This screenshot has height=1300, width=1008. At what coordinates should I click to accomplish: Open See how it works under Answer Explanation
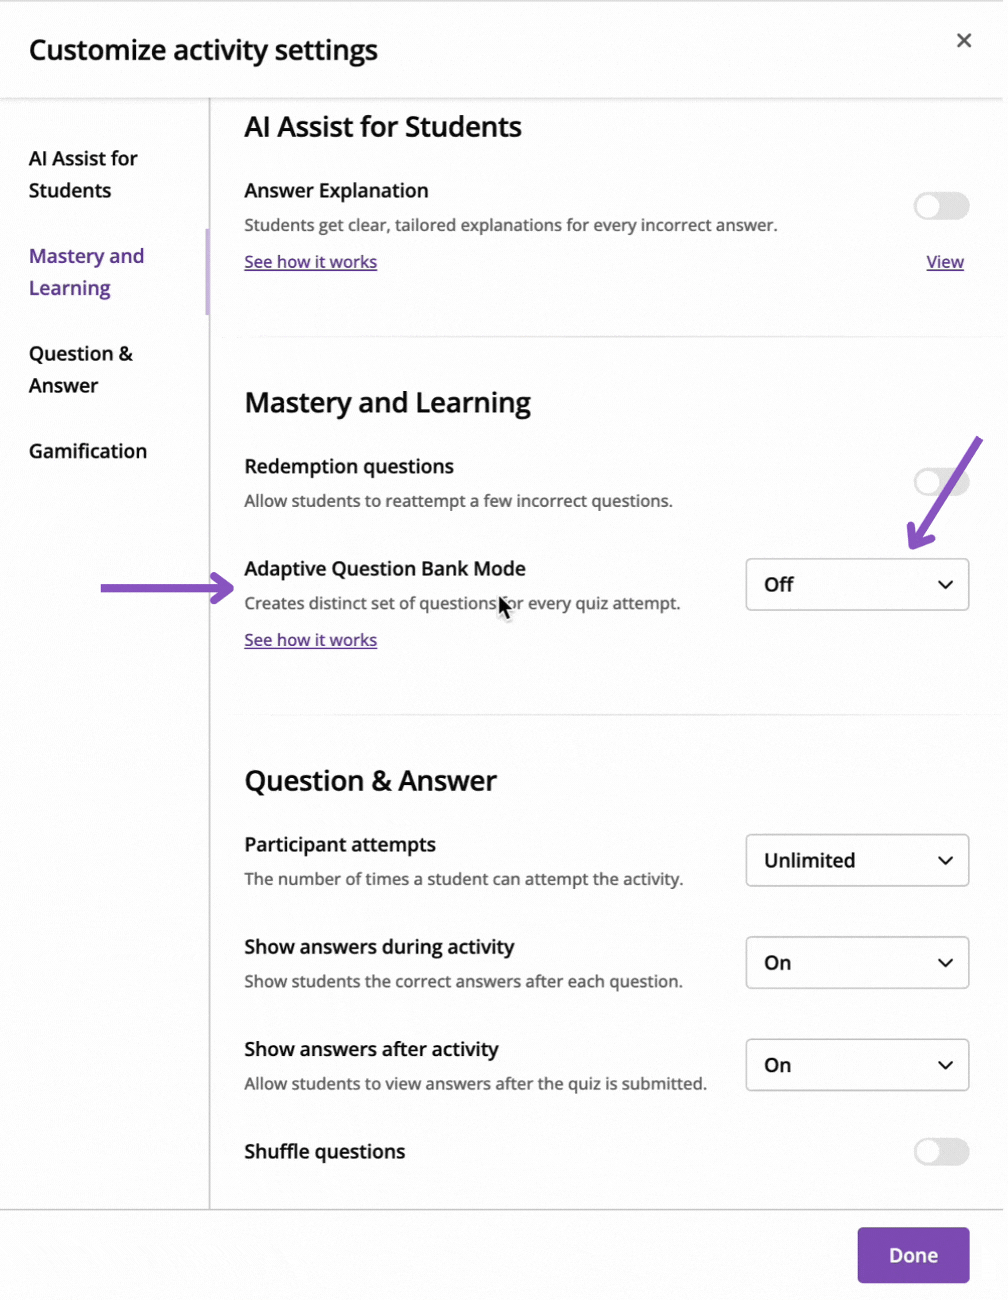click(310, 262)
